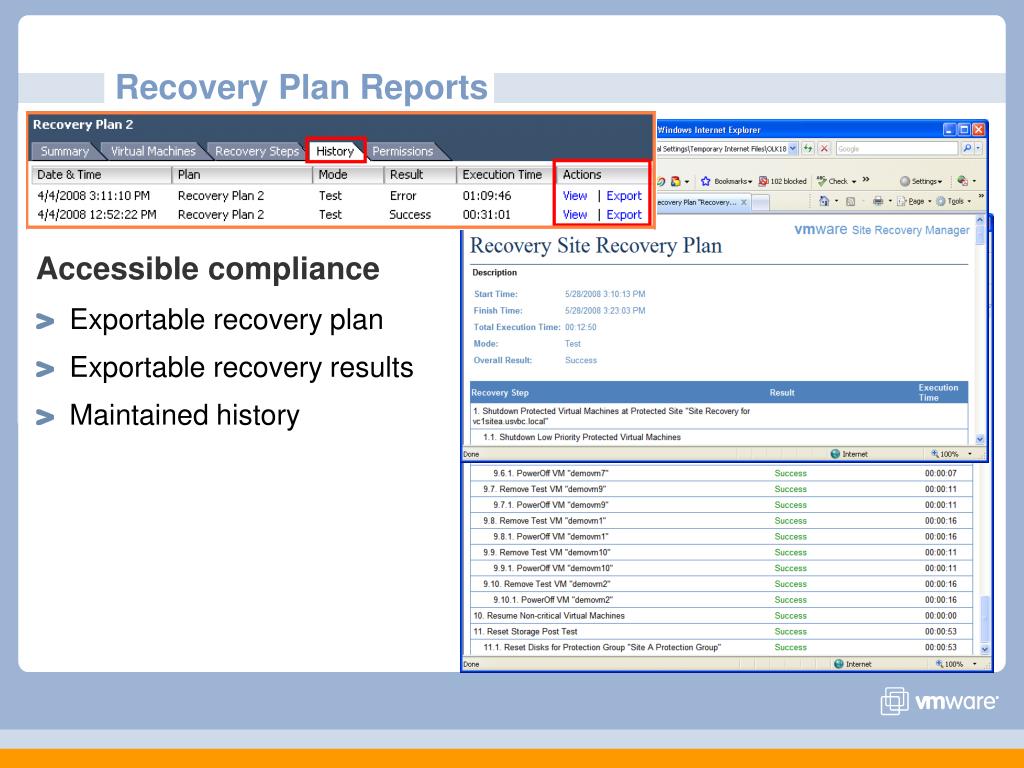Select the '4/4/2008 3:11:10 PM' history row
Image resolution: width=1024 pixels, height=768 pixels.
(x=340, y=195)
